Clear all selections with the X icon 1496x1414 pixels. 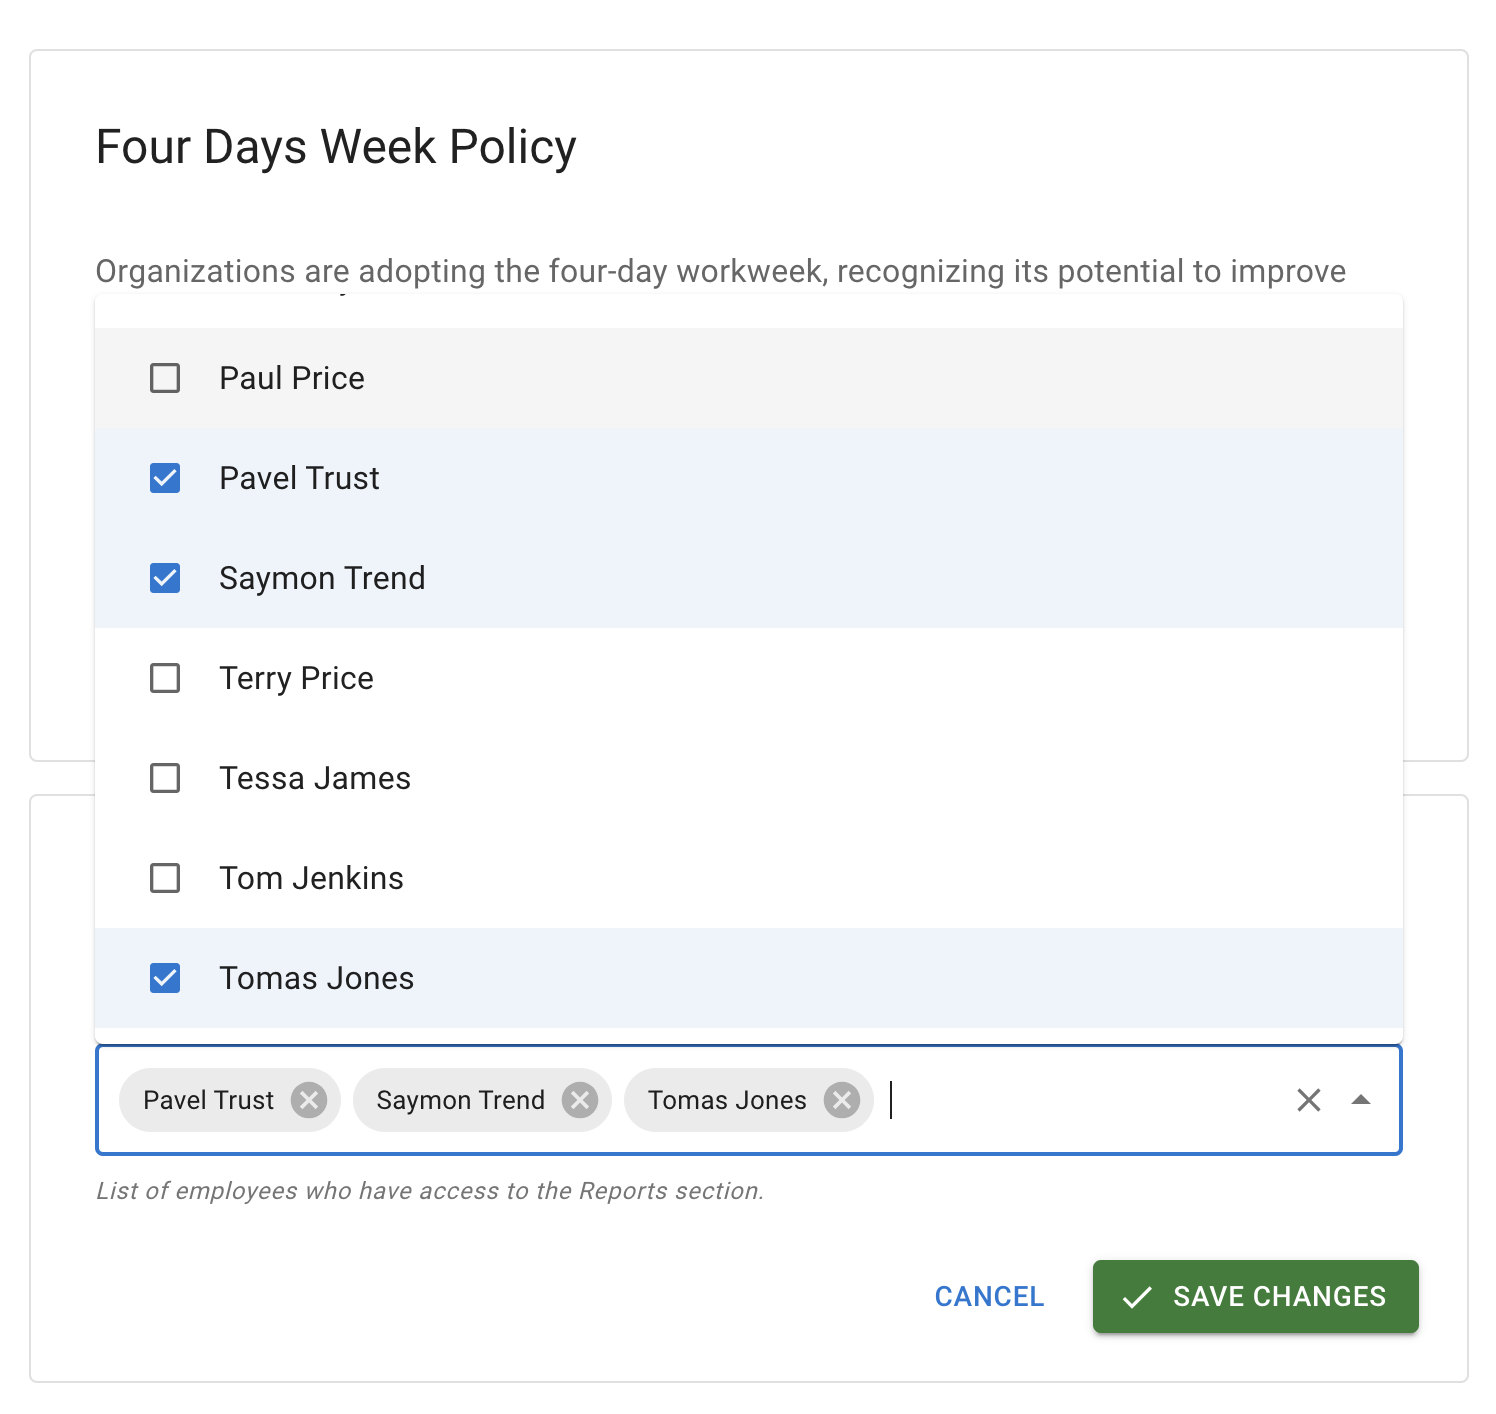pyautogui.click(x=1308, y=1100)
